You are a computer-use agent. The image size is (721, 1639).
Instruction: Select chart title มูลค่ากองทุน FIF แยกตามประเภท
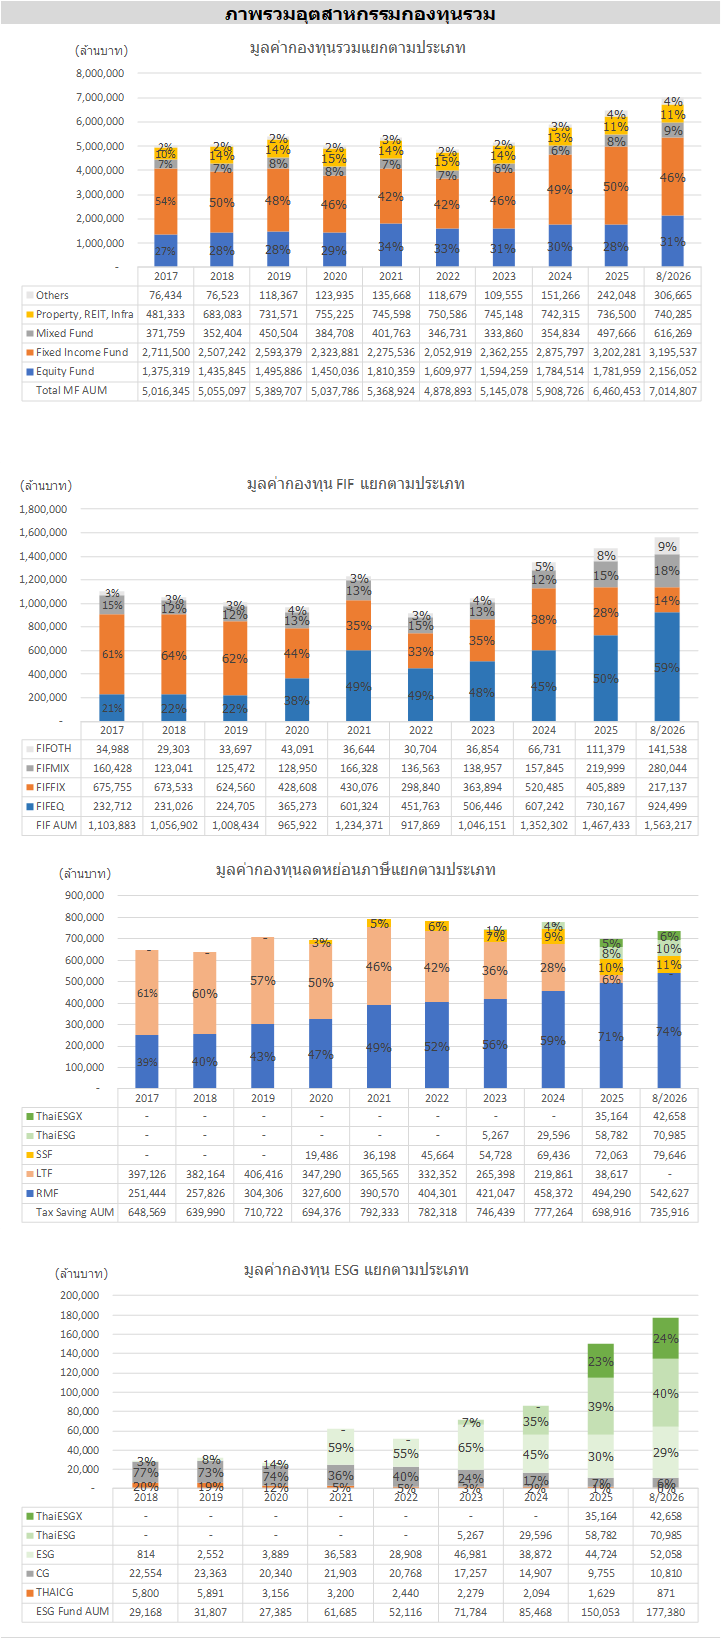(355, 484)
